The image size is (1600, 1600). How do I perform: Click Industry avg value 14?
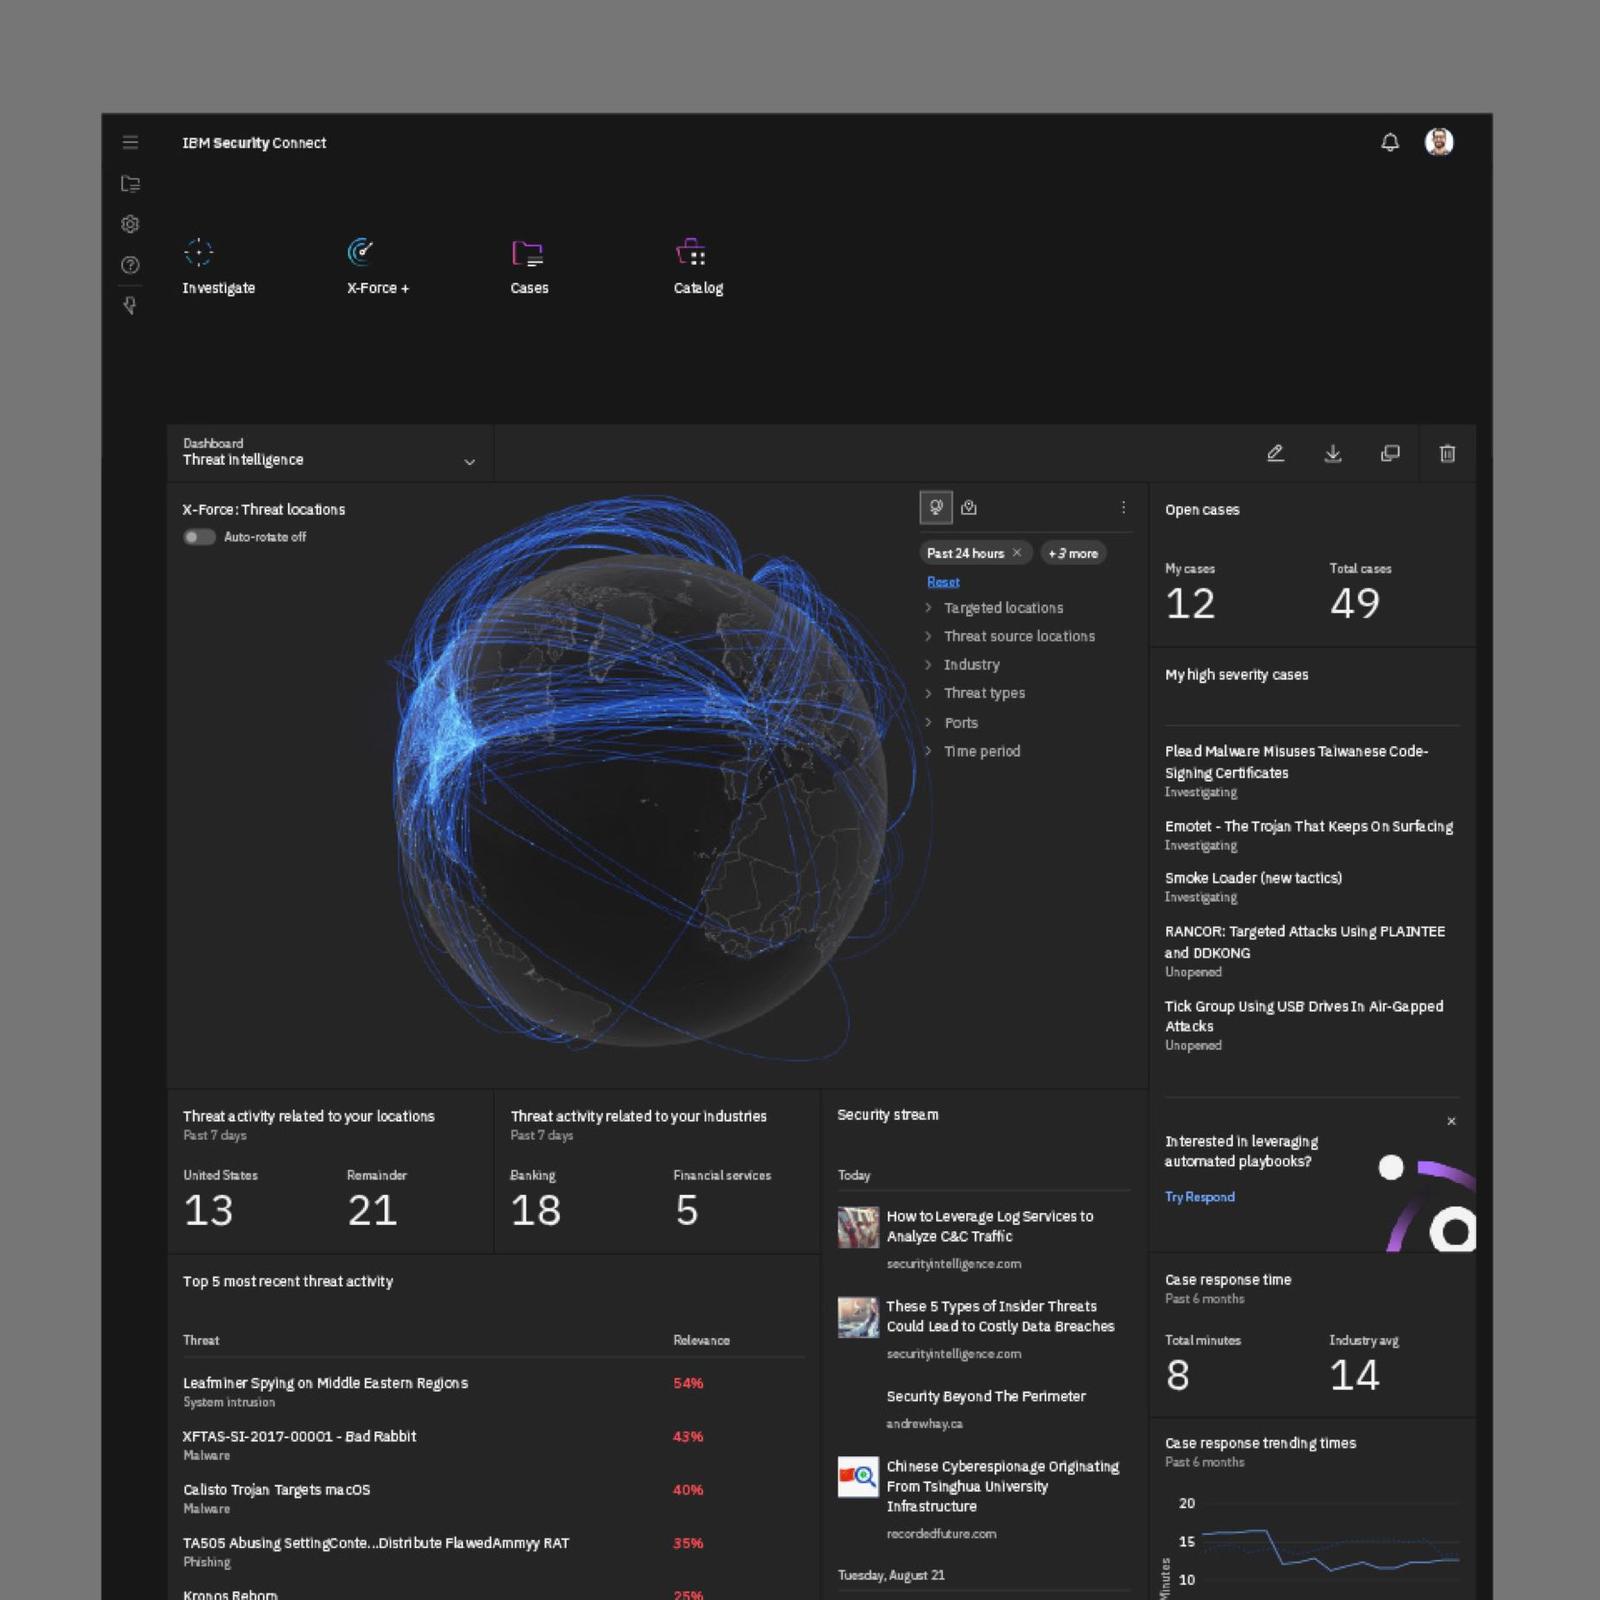1354,1375
